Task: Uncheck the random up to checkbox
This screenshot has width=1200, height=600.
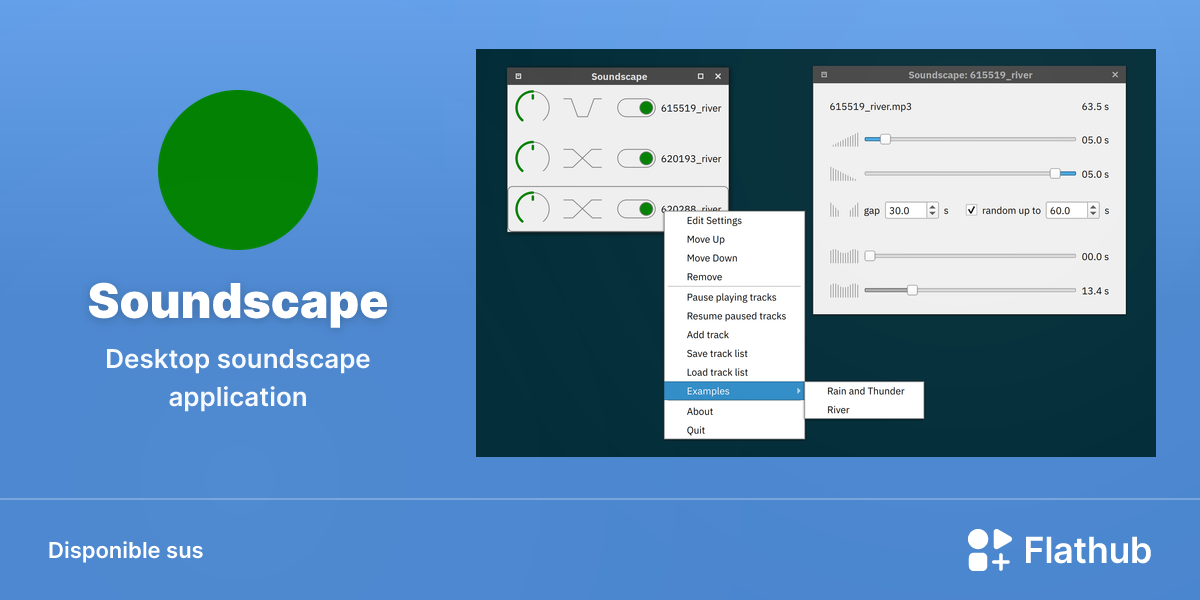Action: (x=971, y=210)
